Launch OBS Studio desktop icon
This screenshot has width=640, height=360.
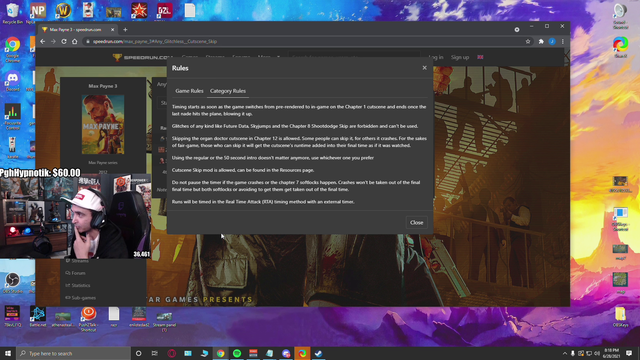tap(13, 282)
